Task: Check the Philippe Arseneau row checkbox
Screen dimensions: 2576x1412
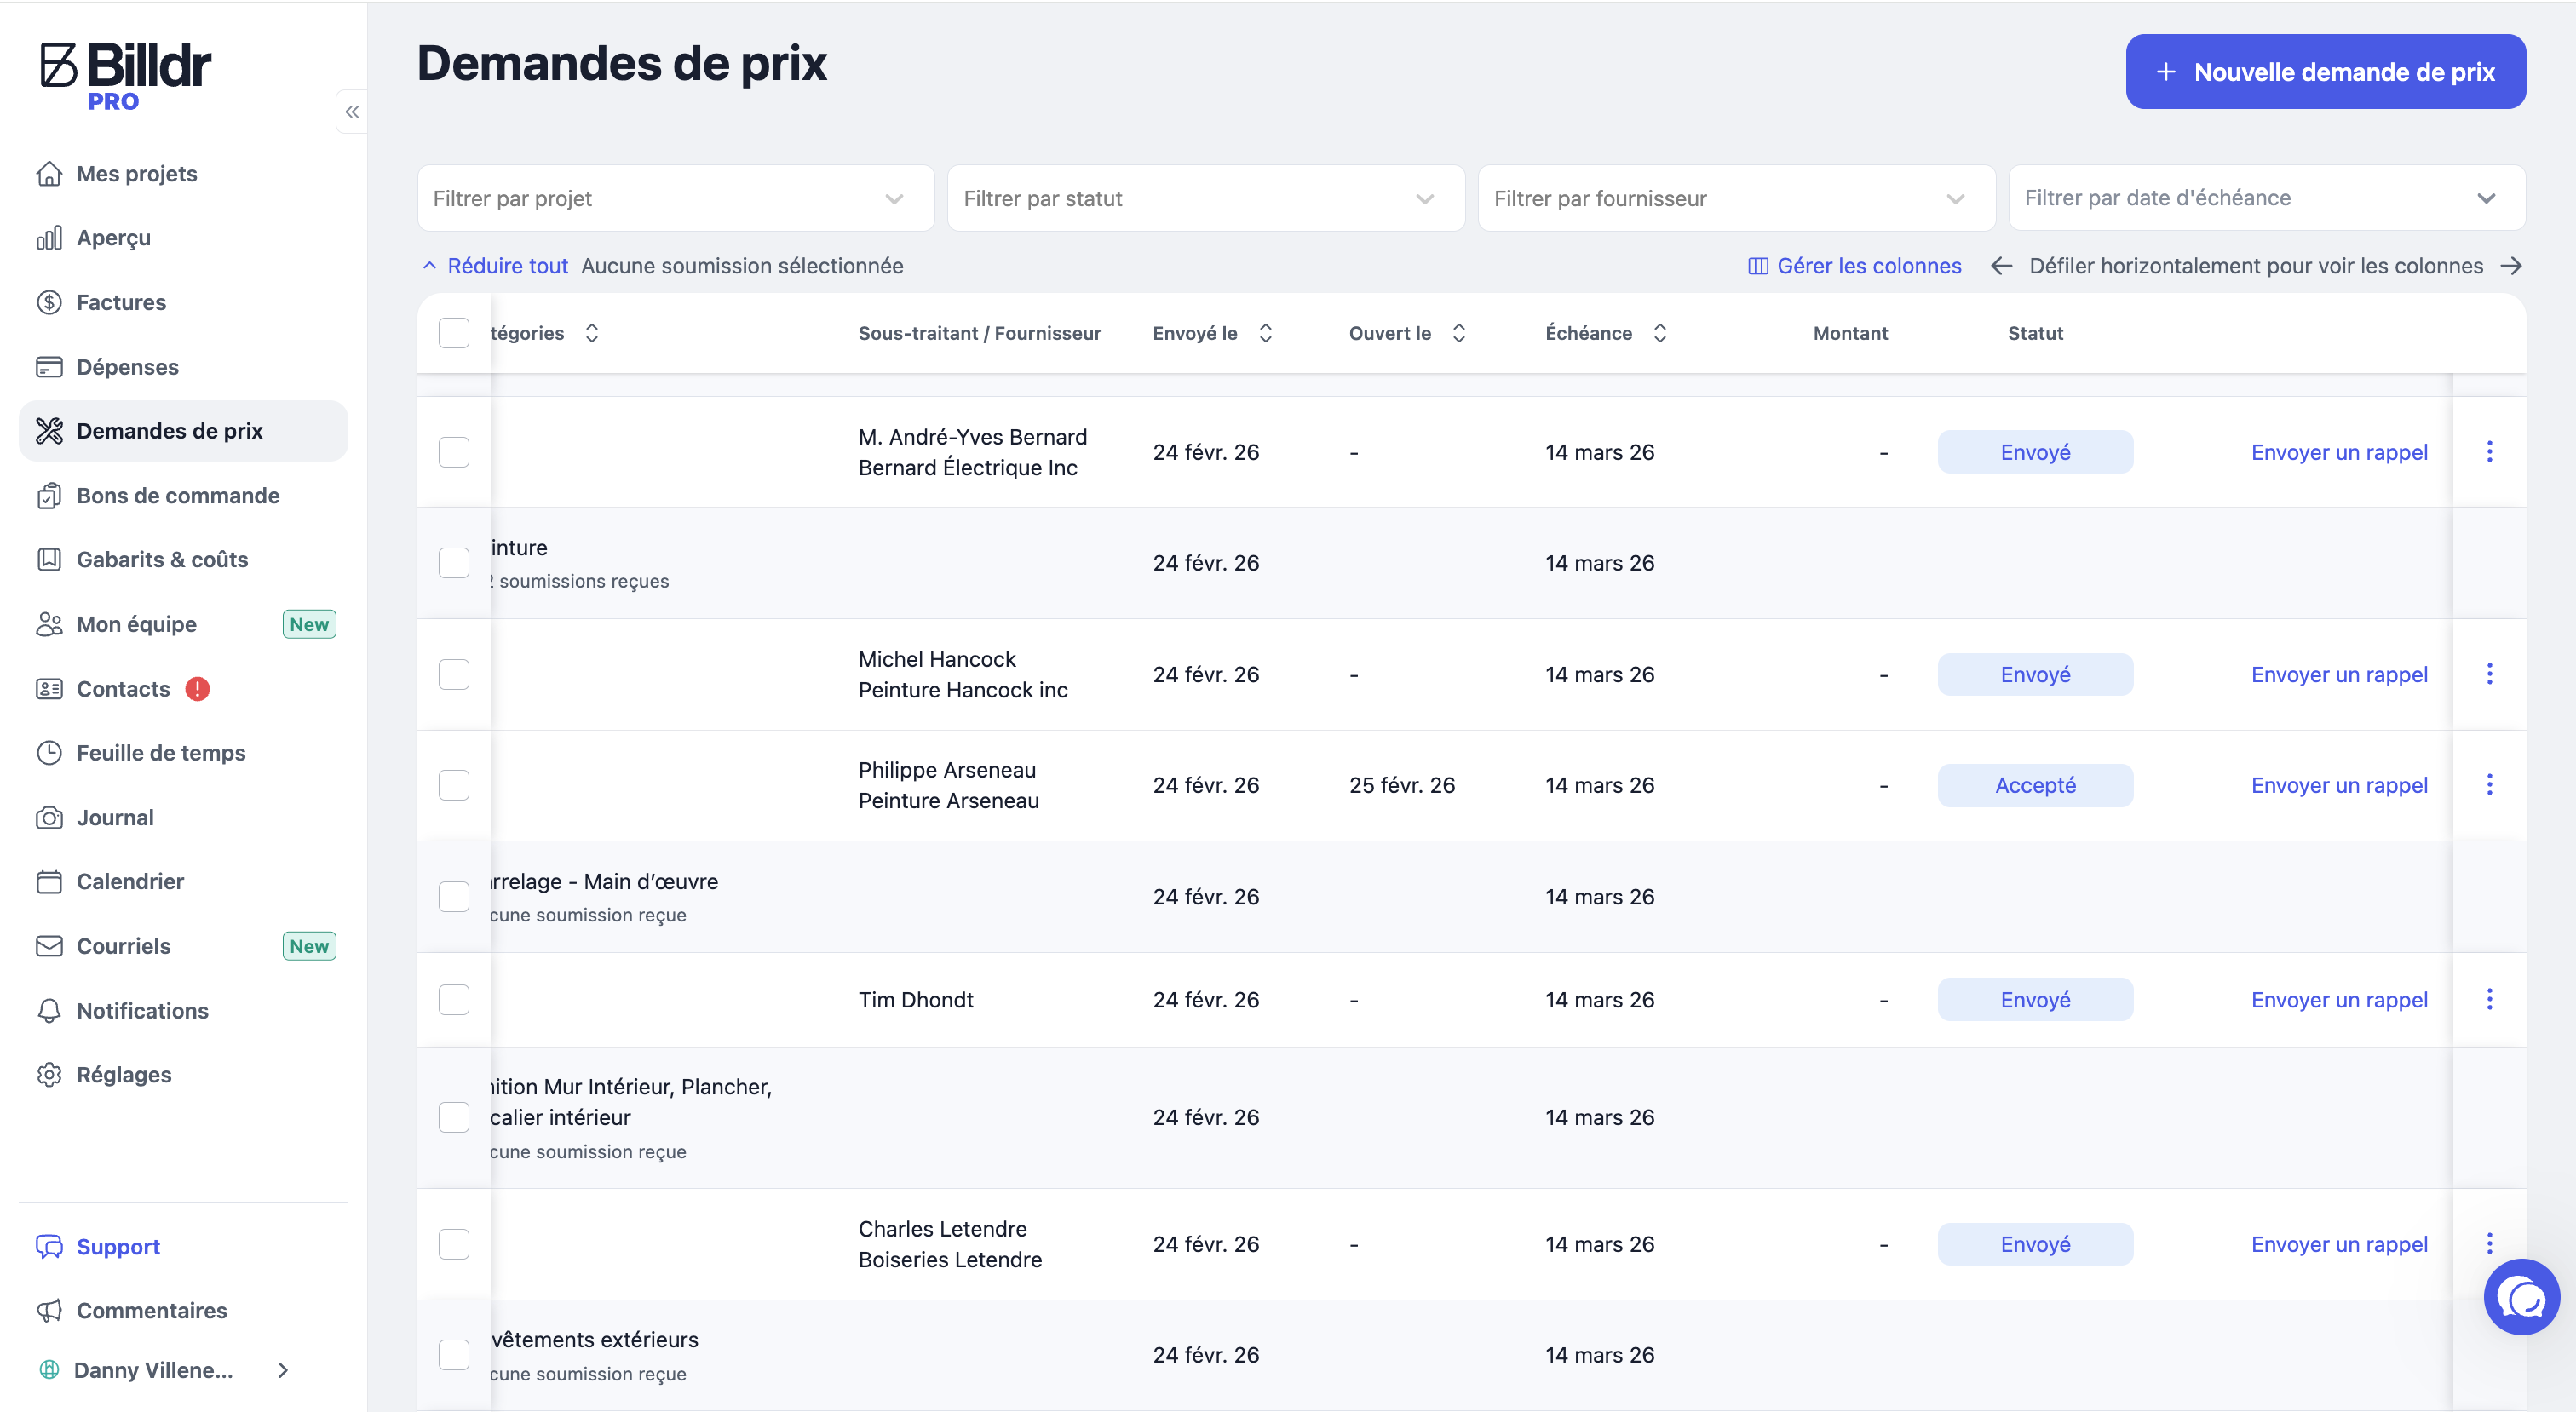Action: (x=454, y=785)
